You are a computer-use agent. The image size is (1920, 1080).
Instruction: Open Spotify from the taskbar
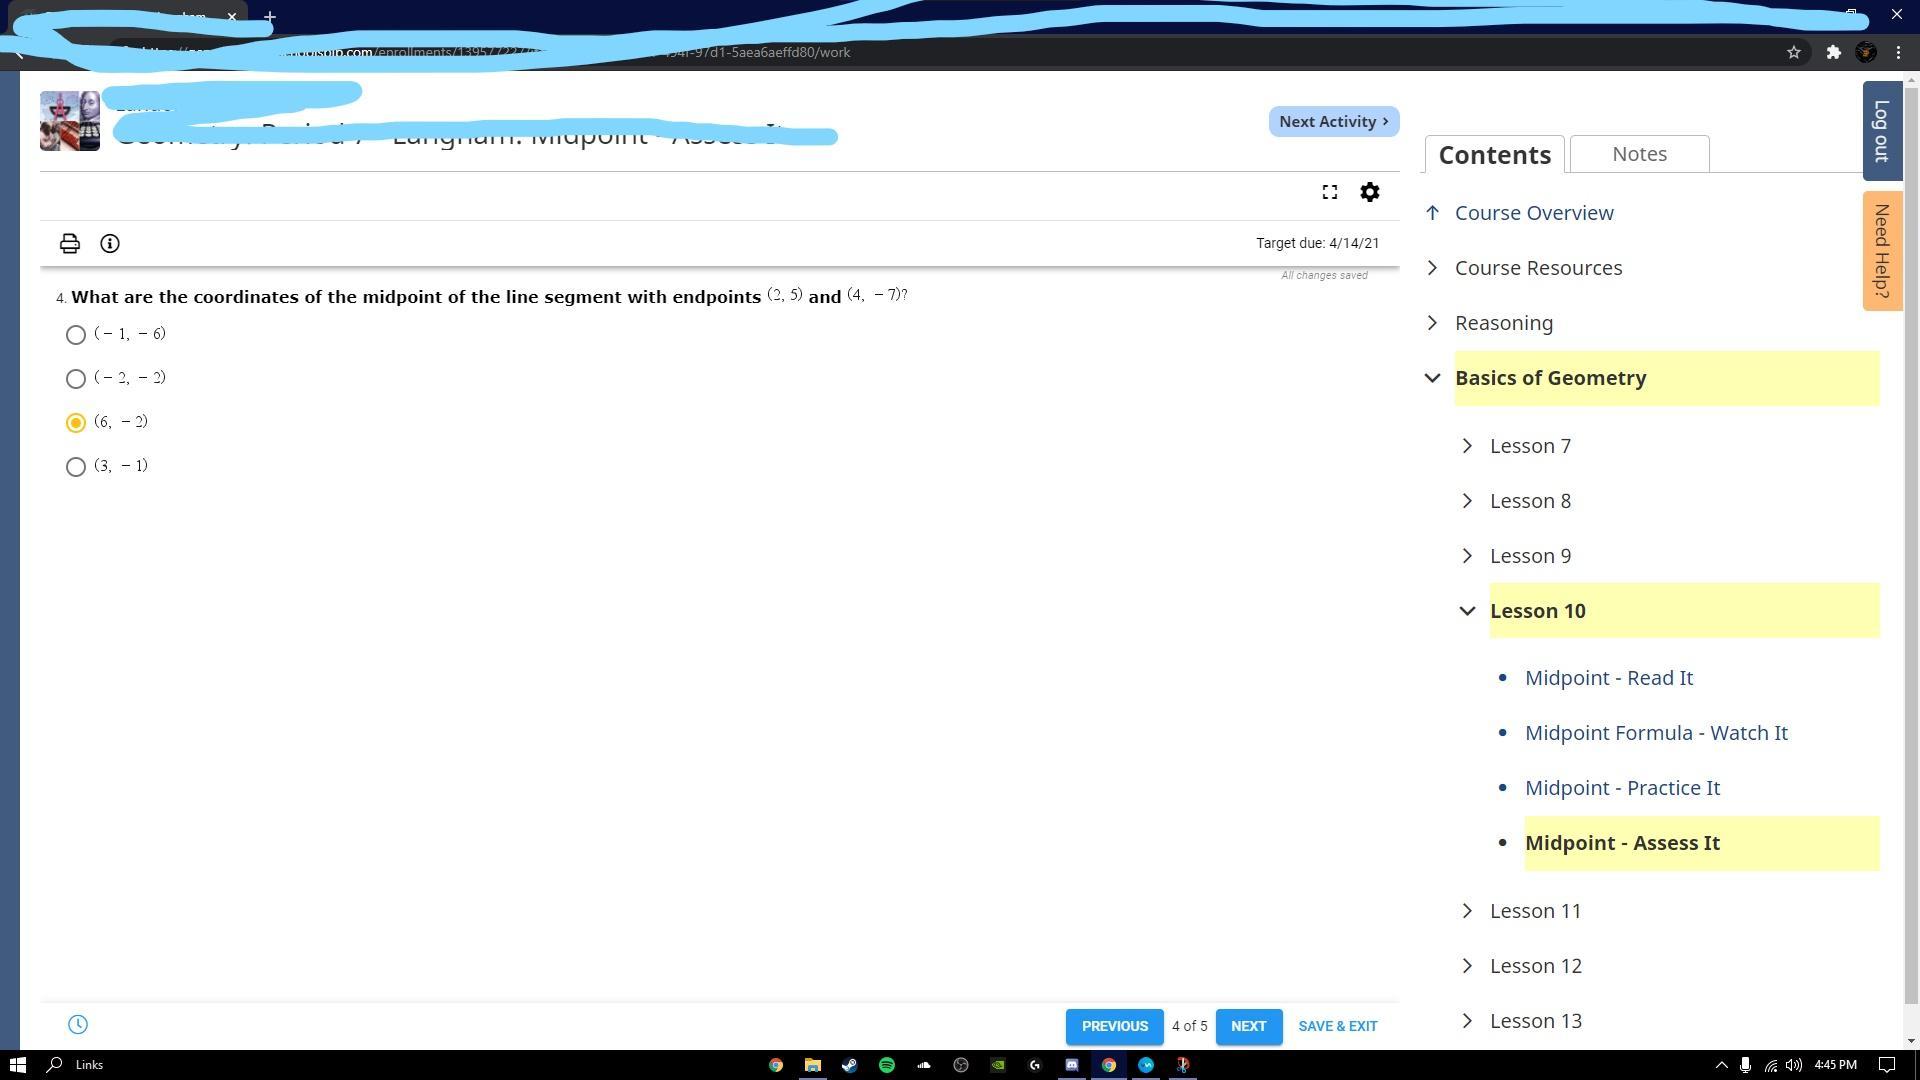[x=886, y=1065]
